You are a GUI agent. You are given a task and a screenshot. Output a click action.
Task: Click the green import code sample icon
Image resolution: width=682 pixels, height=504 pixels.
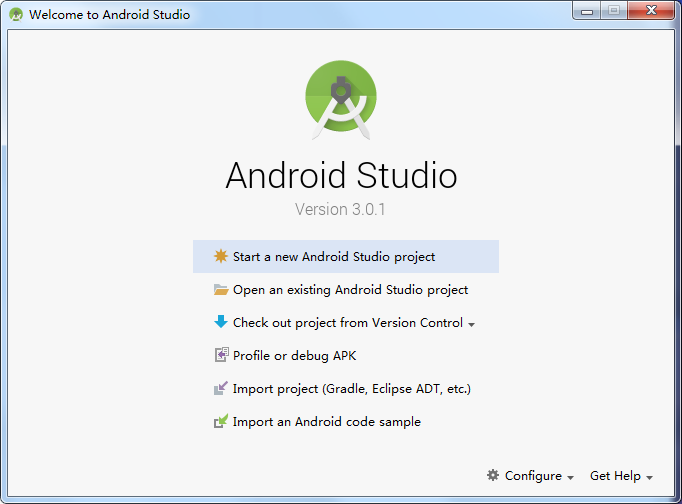[221, 421]
